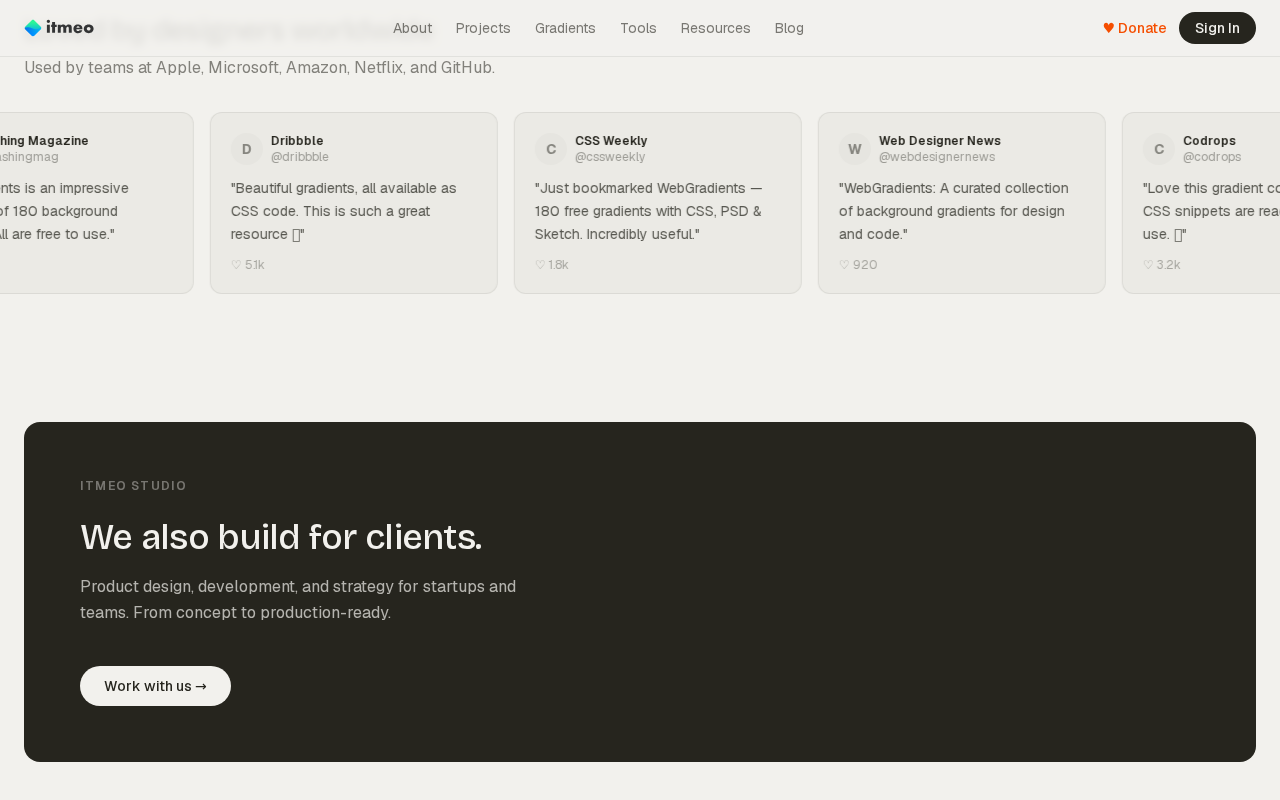Click the "Product design, development, and strategy" paragraph
Screen dimensions: 1280x800
tap(298, 599)
